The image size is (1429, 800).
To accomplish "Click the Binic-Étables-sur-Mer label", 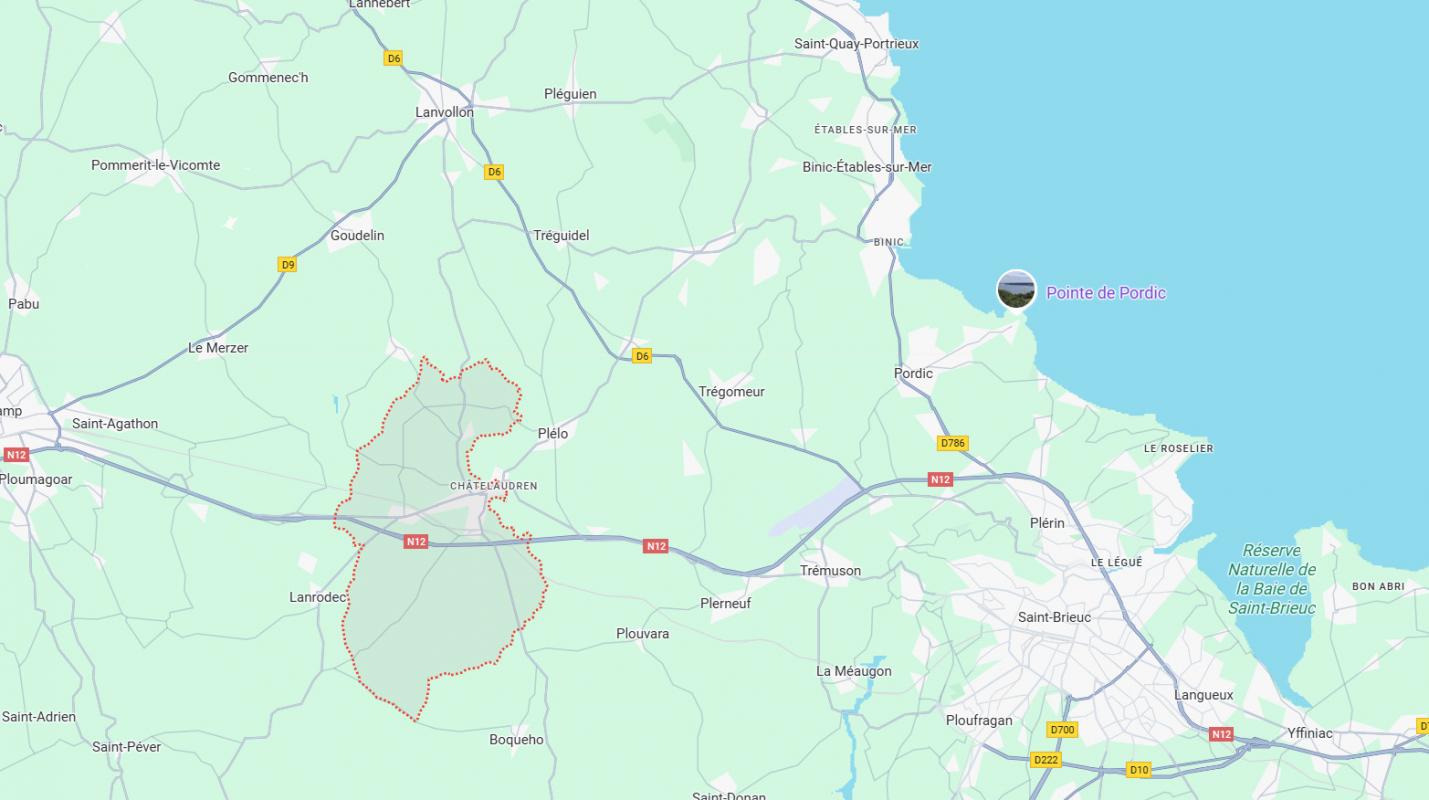I will coord(867,167).
